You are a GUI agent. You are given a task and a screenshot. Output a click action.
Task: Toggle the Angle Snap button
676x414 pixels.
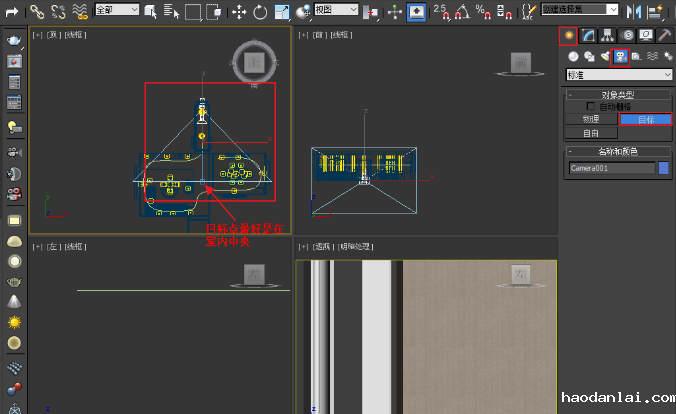[463, 12]
